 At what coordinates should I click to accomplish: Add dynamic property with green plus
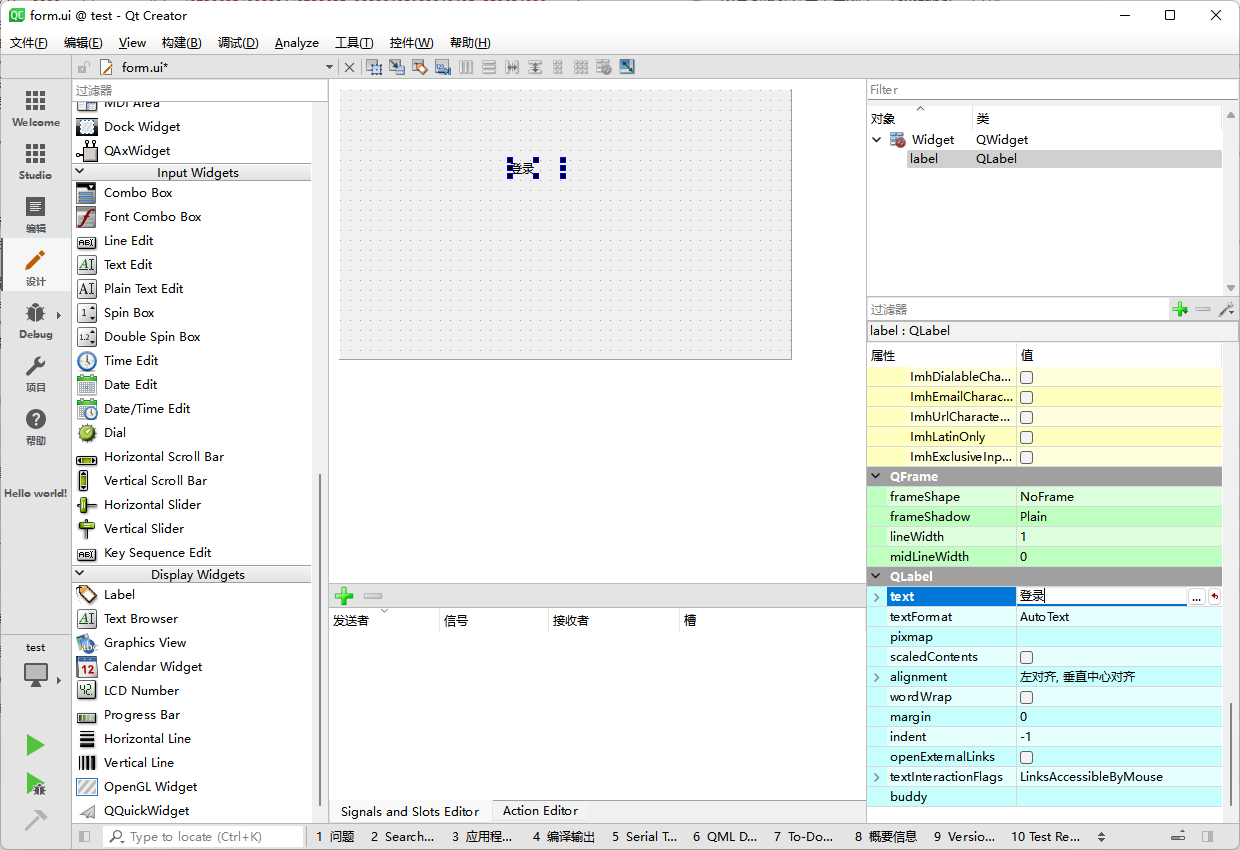coord(1181,310)
